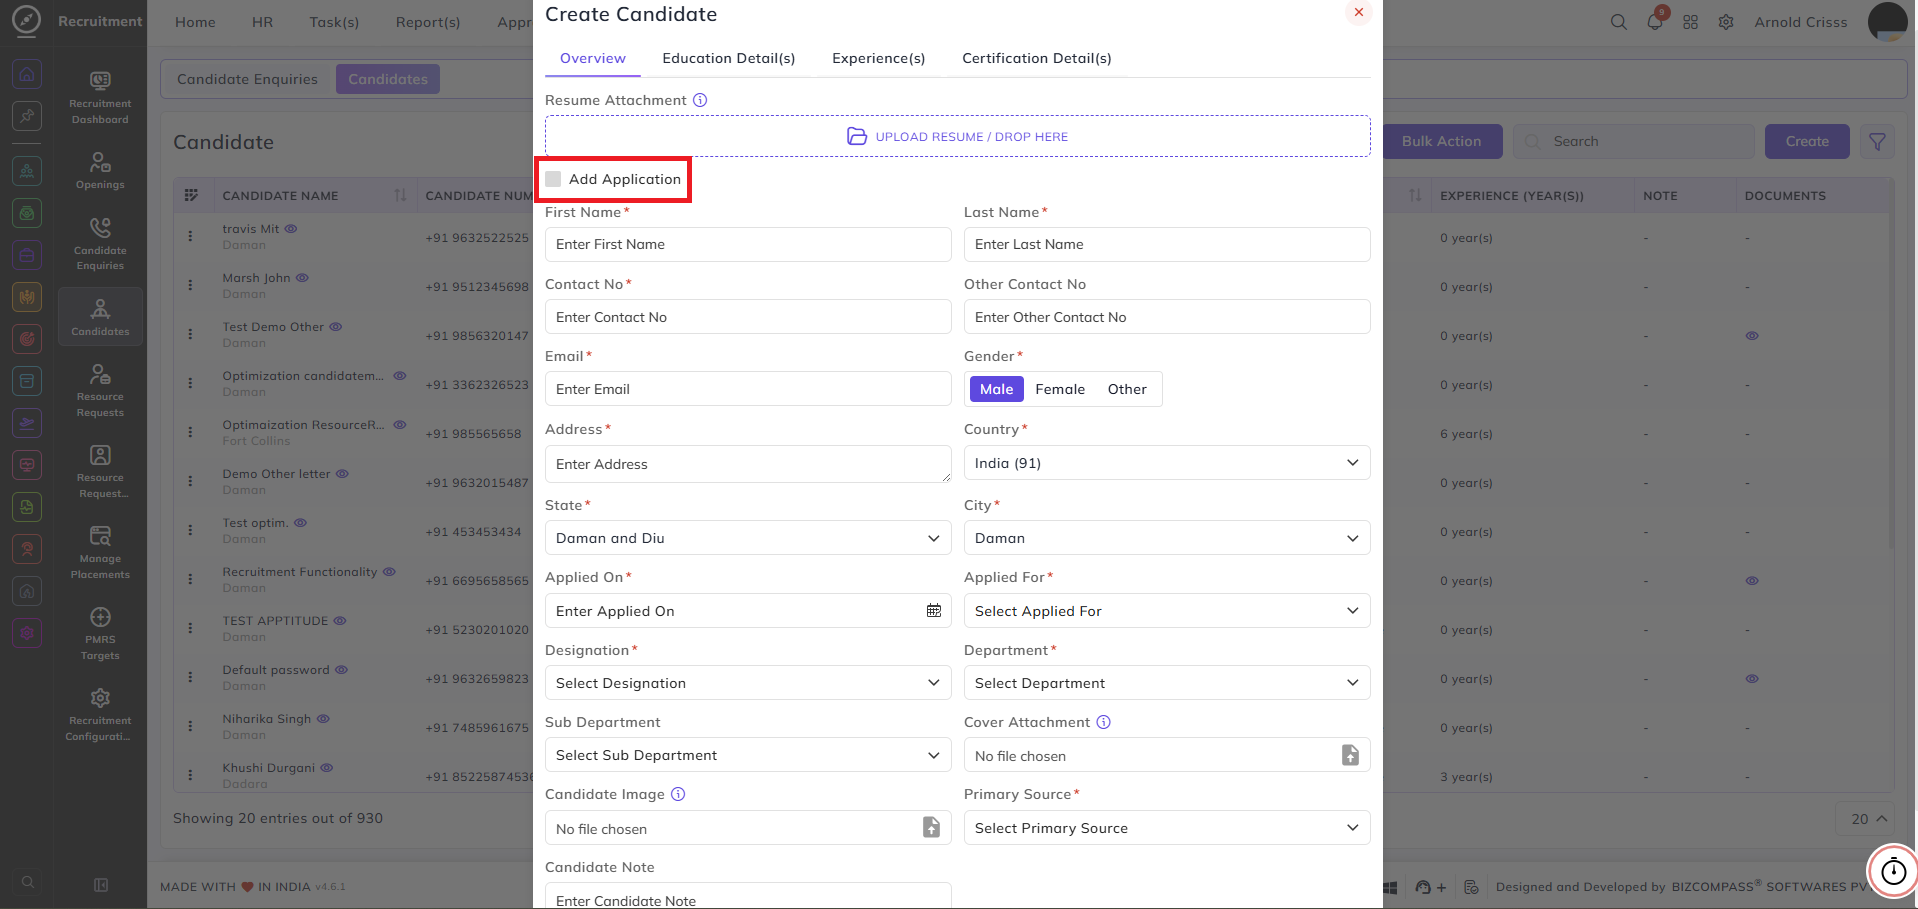The height and width of the screenshot is (909, 1918).
Task: Click the Contact No input field
Action: coord(747,317)
